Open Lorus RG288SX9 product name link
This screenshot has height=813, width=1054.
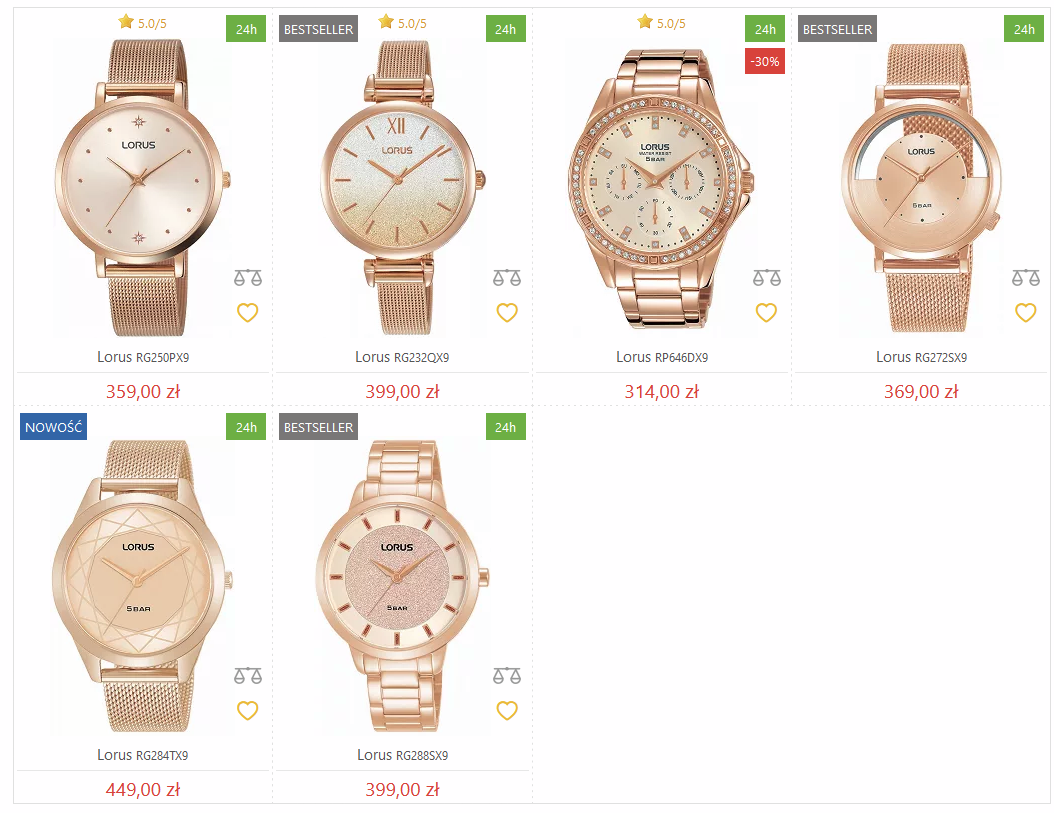point(402,755)
